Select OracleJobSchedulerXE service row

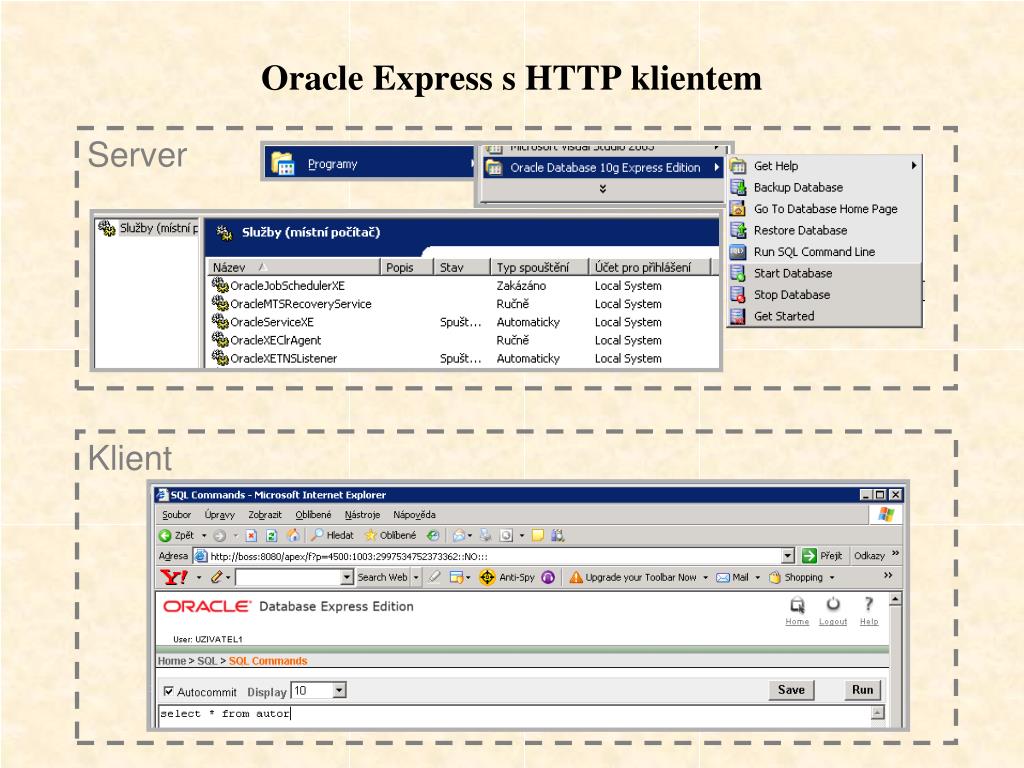[x=464, y=285]
